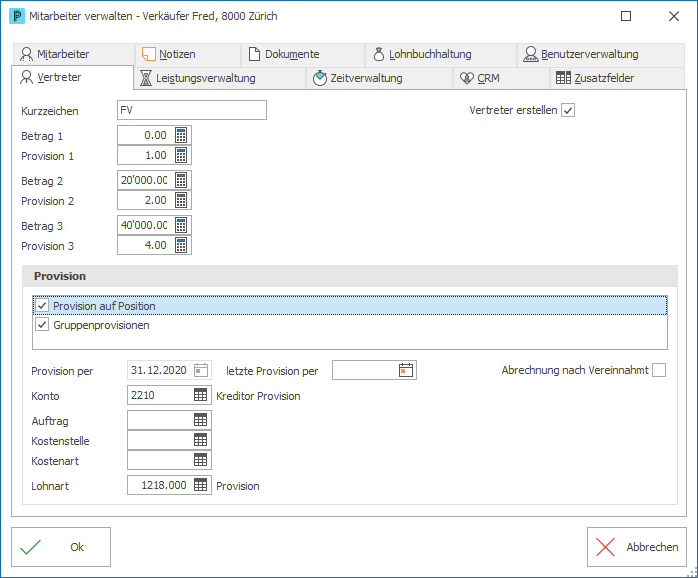This screenshot has height=578, width=698.
Task: Go to the Lohnbuchhaltung tab
Action: pos(441,54)
